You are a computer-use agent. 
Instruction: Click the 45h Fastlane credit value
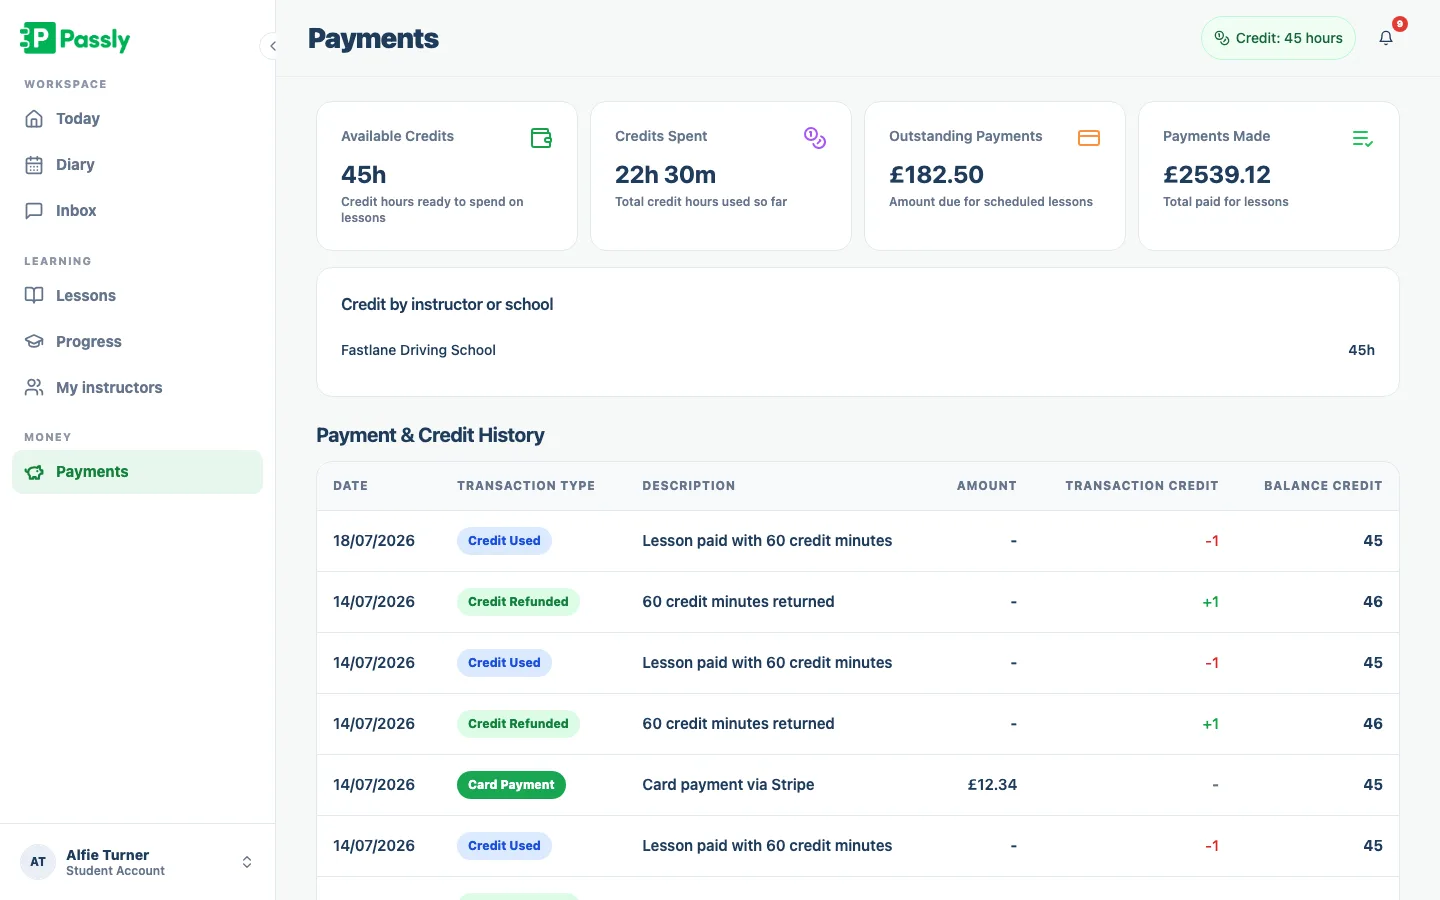pyautogui.click(x=1361, y=350)
